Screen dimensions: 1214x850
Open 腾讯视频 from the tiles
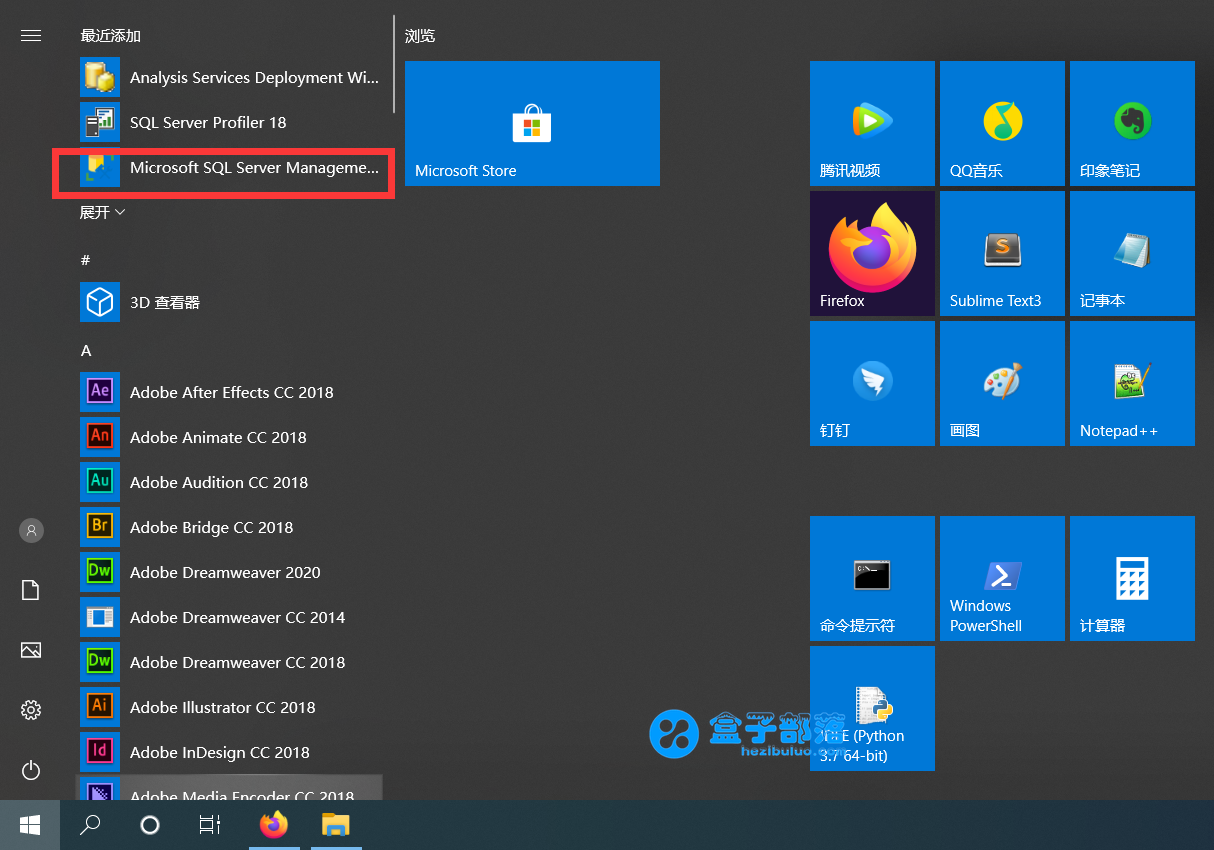[871, 123]
